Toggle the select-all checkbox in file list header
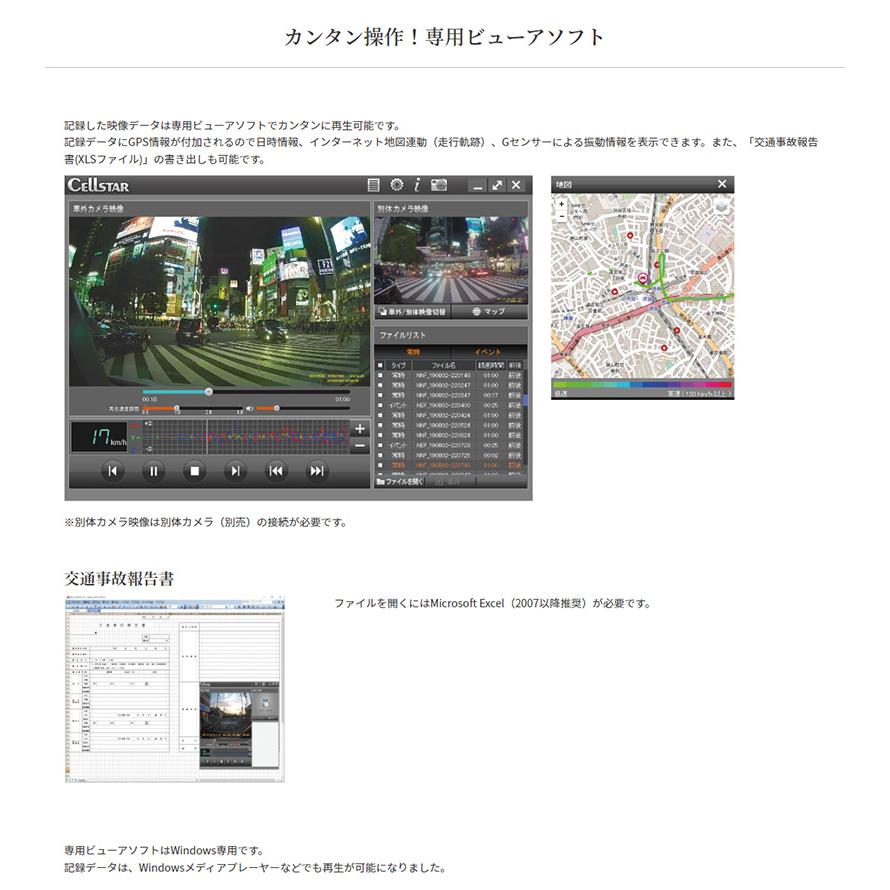Image resolution: width=890 pixels, height=890 pixels. [380, 366]
